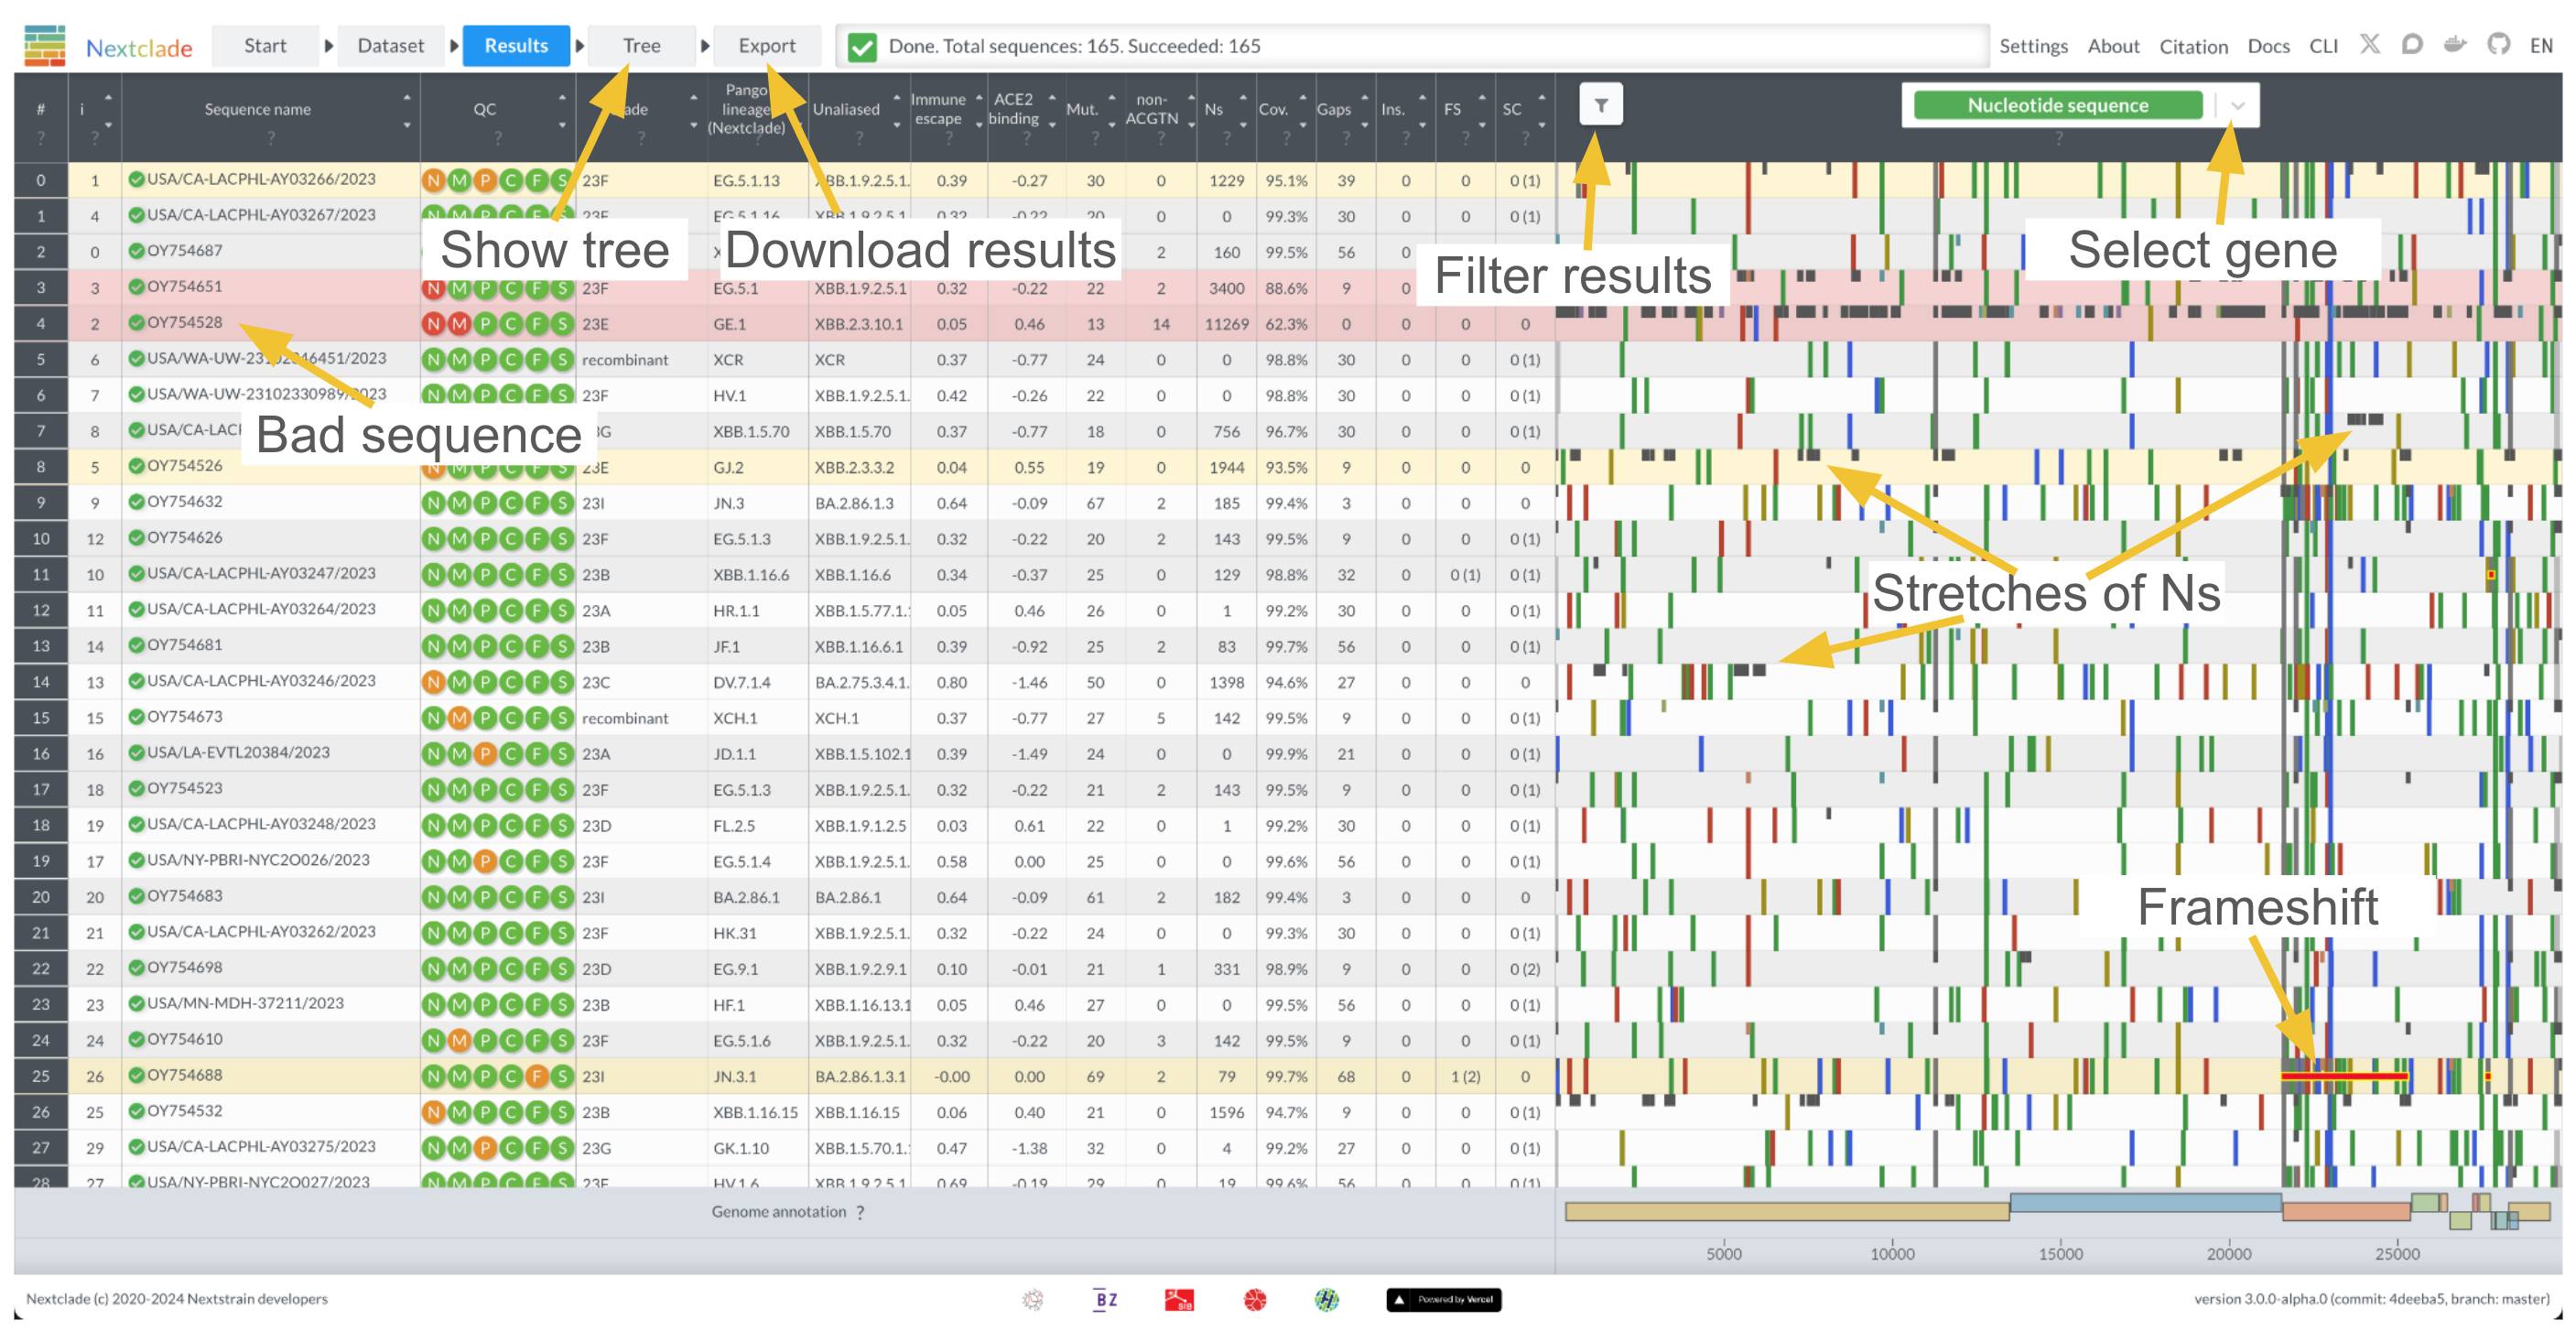Click the tan ORF1a gene bar in genome annotation
The image size is (2576, 1342).
point(1787,1212)
